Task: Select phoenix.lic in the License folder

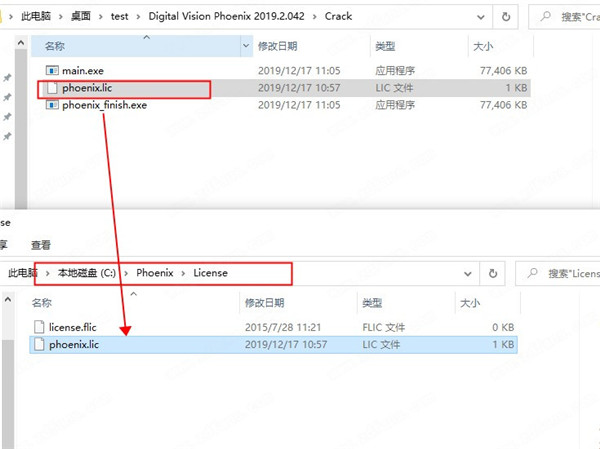Action: click(x=74, y=345)
